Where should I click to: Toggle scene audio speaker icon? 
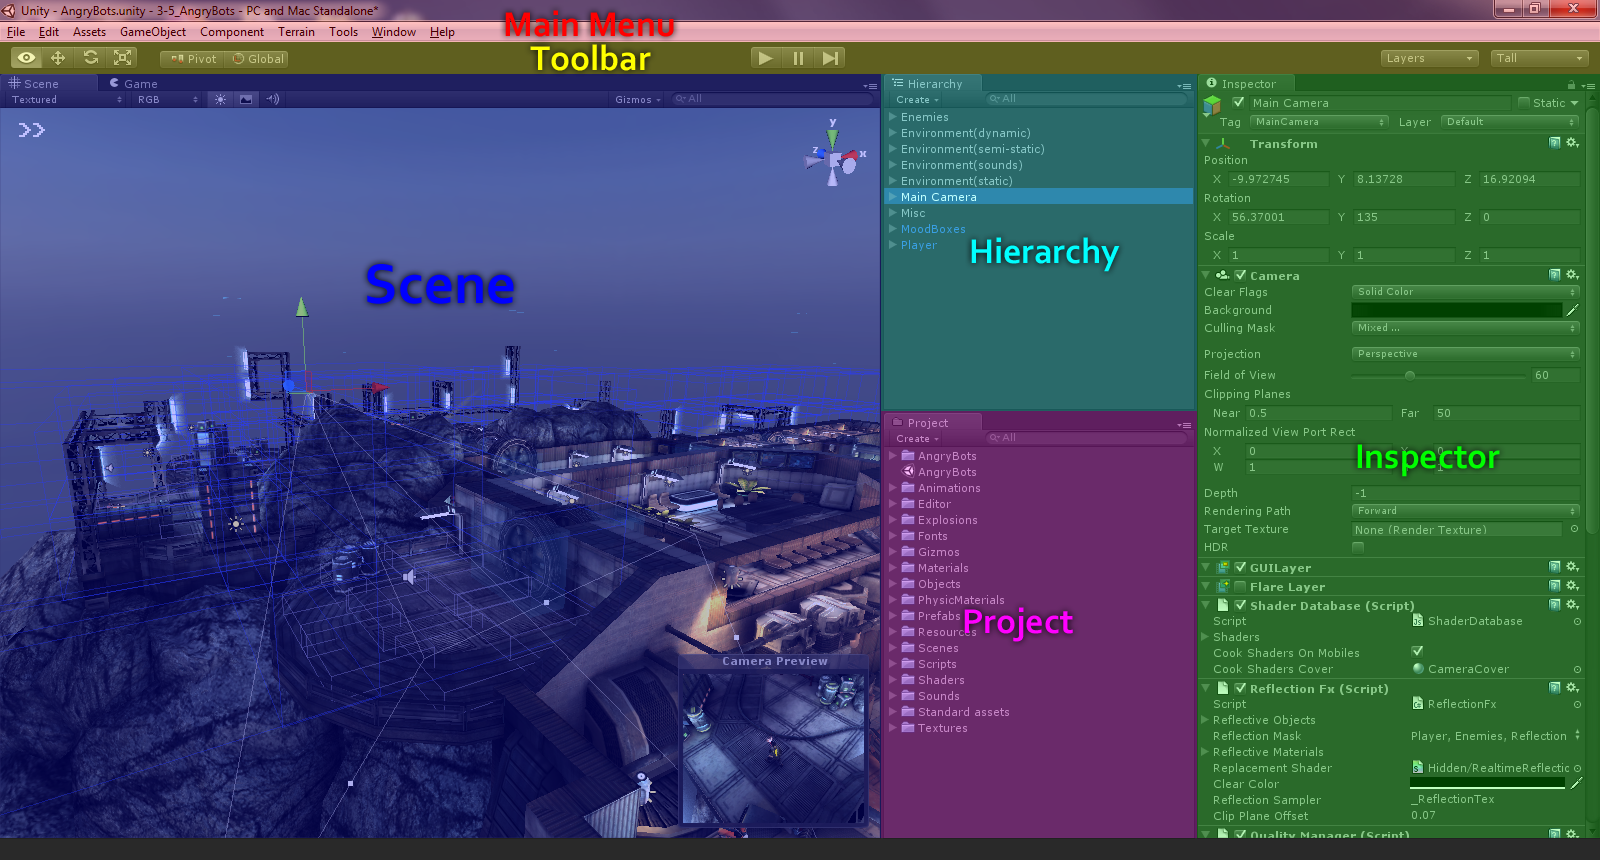272,100
